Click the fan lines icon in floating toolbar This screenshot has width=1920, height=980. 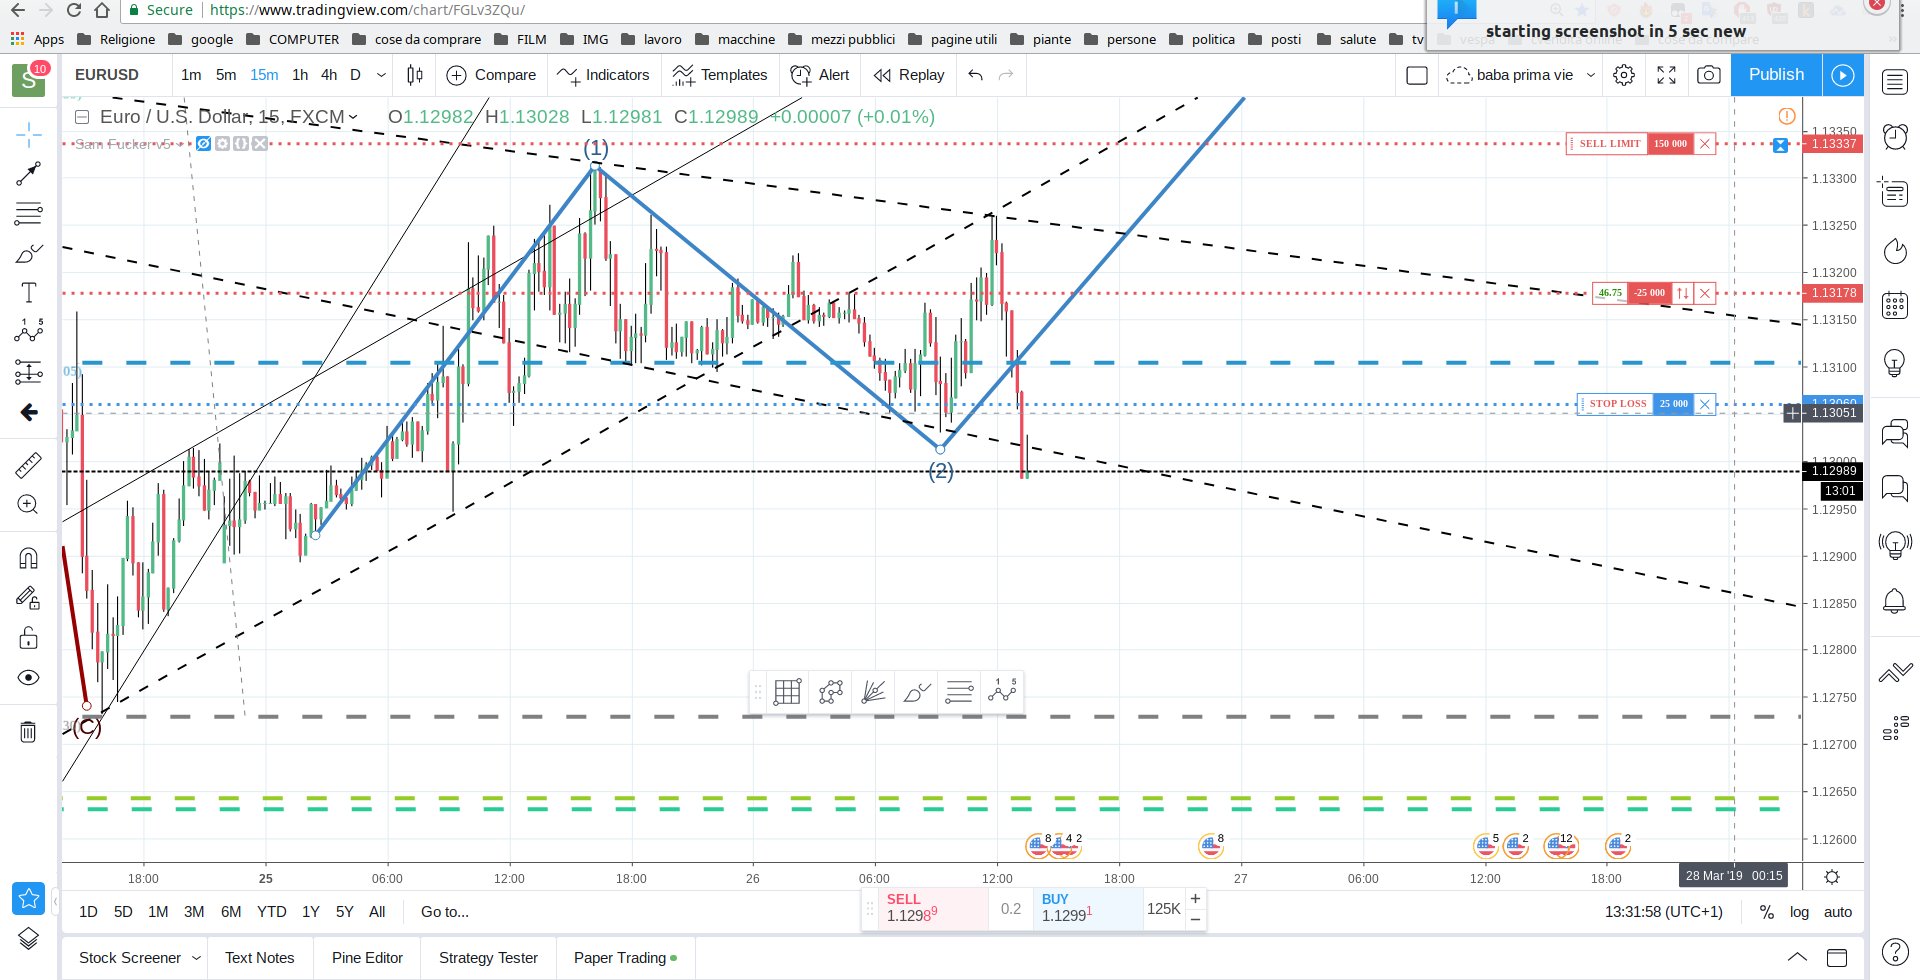pyautogui.click(x=873, y=691)
